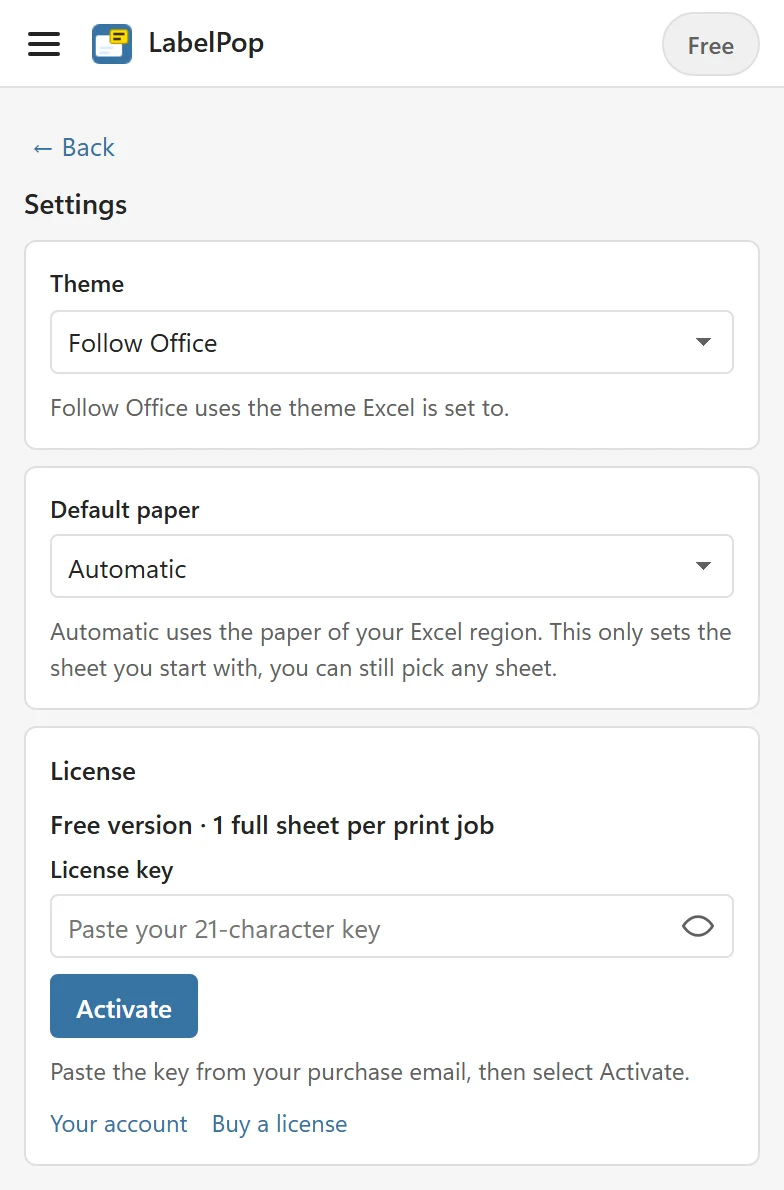The width and height of the screenshot is (784, 1190).
Task: Click the Activate button
Action: click(x=124, y=1006)
